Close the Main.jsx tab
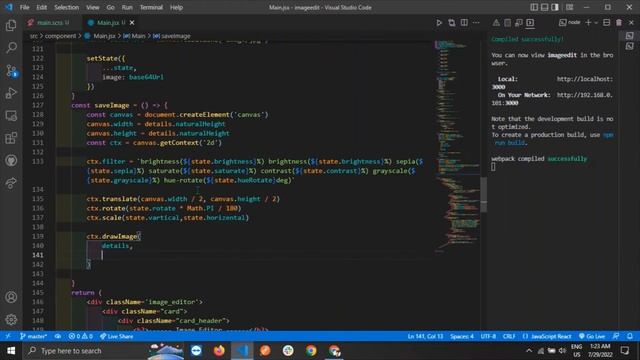640x360 pixels. [132, 23]
